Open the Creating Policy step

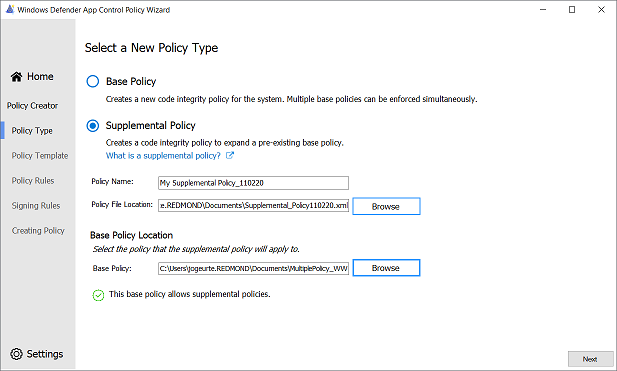tap(38, 231)
